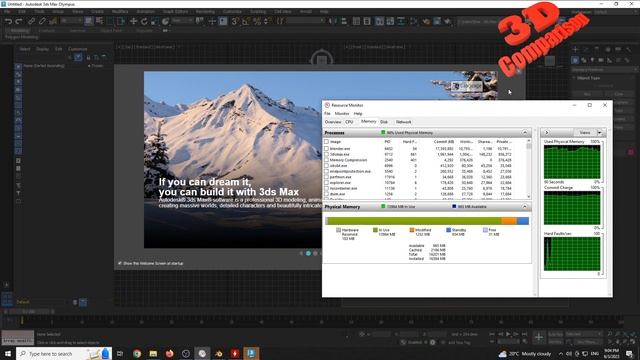
Task: Select Lights category in Create panel
Action: click(x=592, y=60)
